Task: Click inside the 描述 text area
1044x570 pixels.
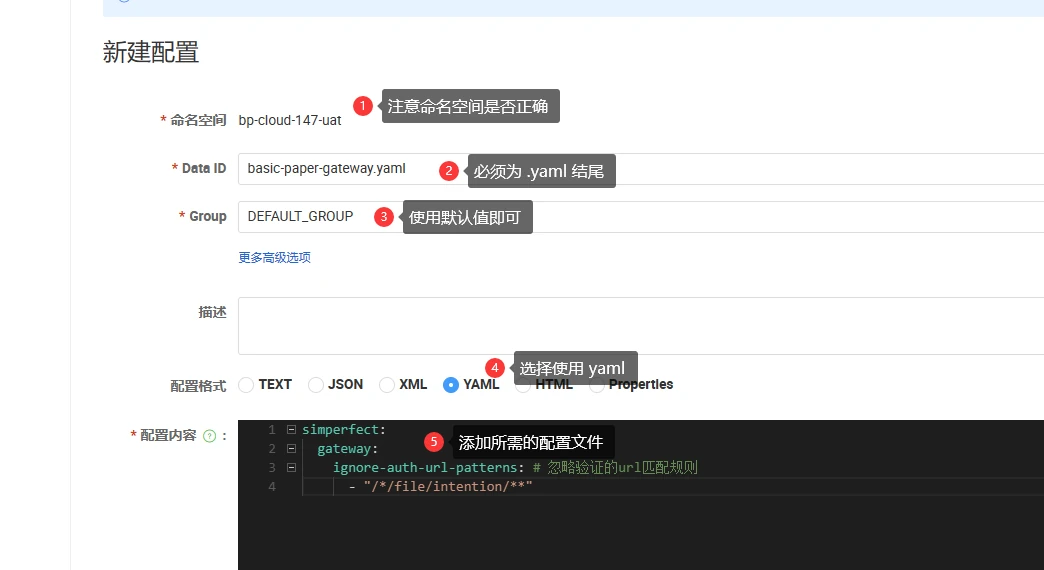Action: click(x=640, y=326)
